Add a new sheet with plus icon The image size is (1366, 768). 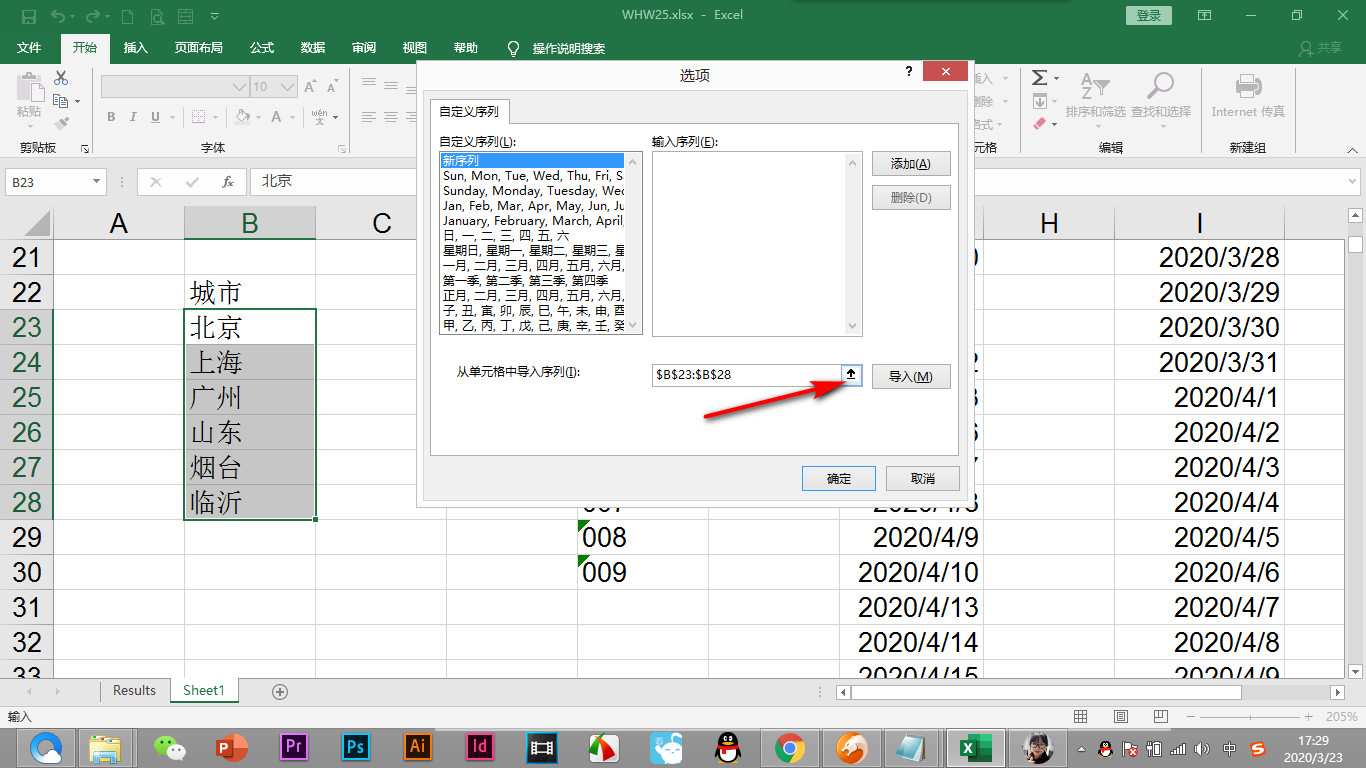pyautogui.click(x=280, y=691)
